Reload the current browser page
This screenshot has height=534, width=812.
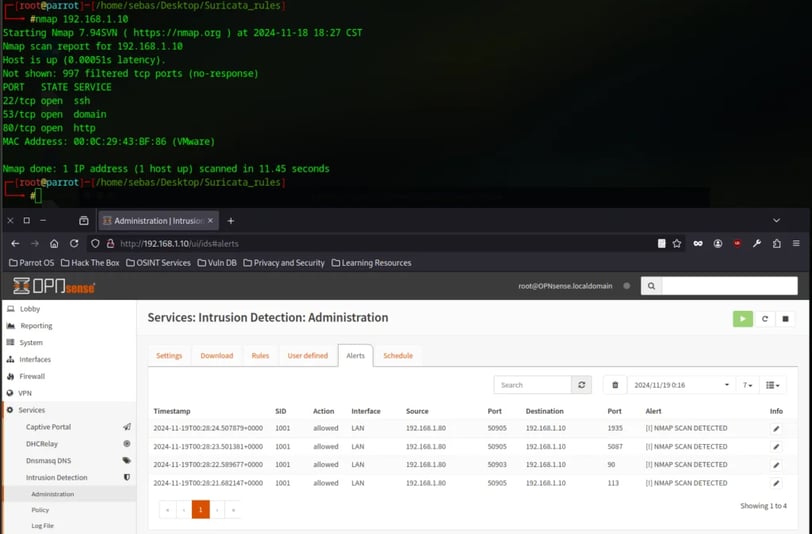click(74, 243)
